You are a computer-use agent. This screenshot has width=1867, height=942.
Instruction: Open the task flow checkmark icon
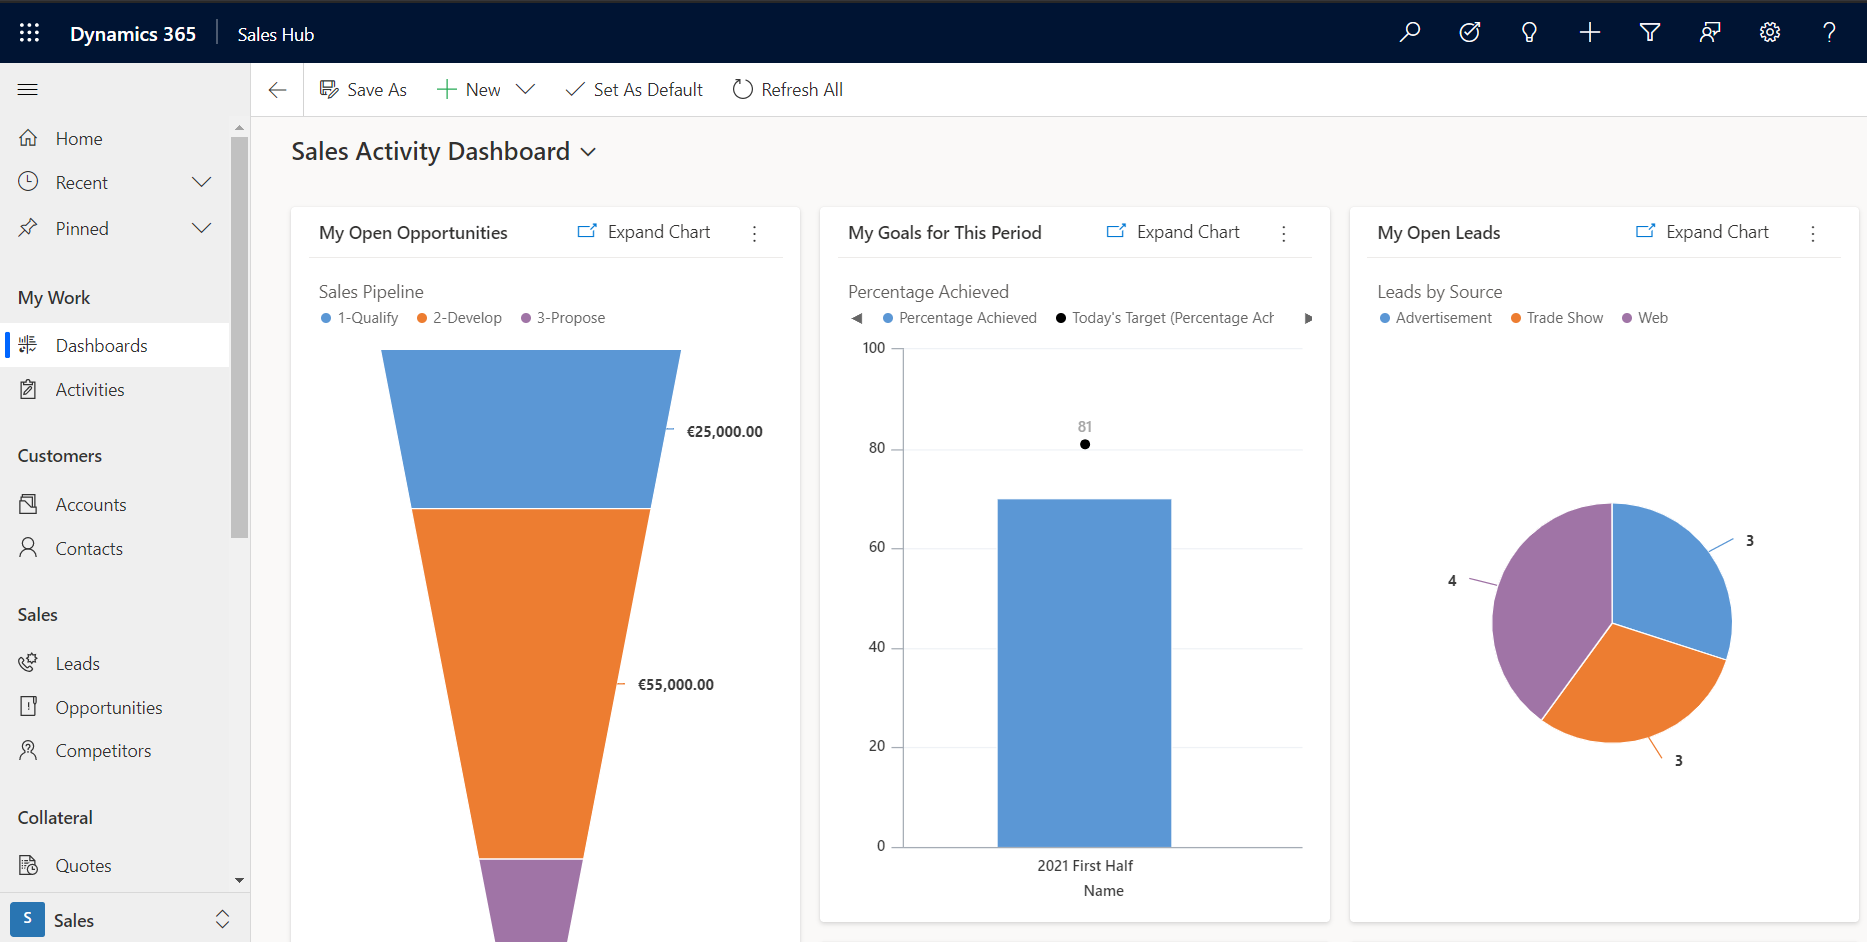(x=1470, y=32)
